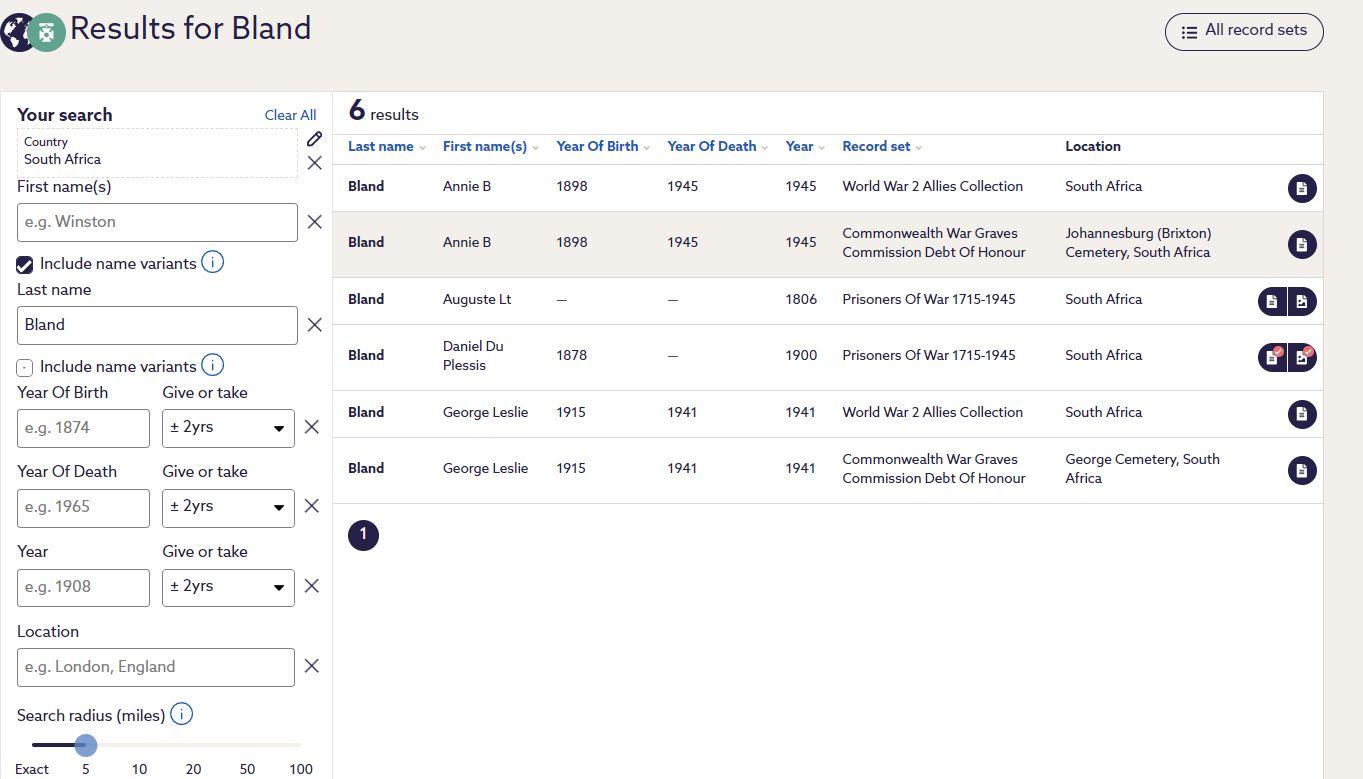The height and width of the screenshot is (779, 1363).
Task: Click the Clear All link
Action: click(290, 115)
